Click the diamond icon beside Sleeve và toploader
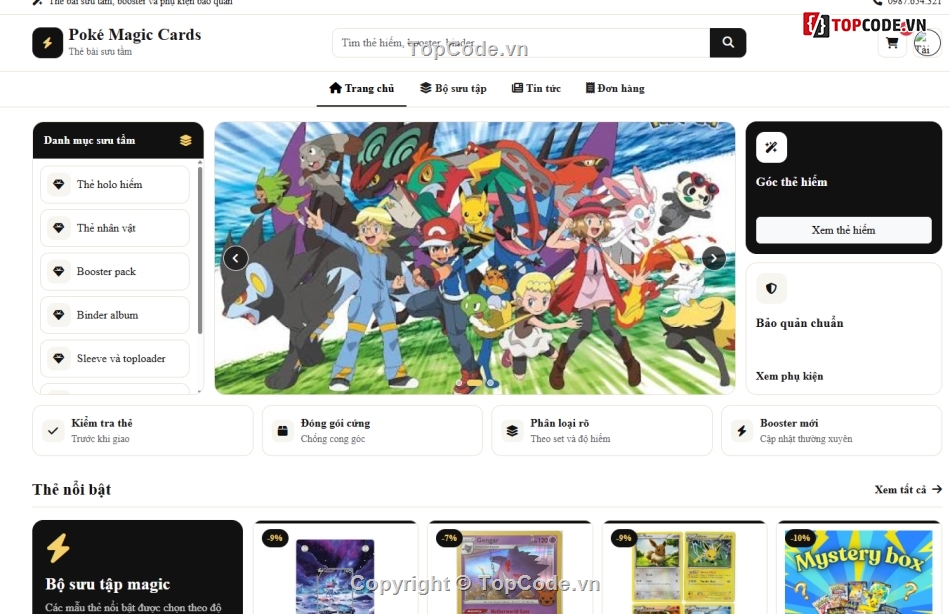 [x=59, y=359]
